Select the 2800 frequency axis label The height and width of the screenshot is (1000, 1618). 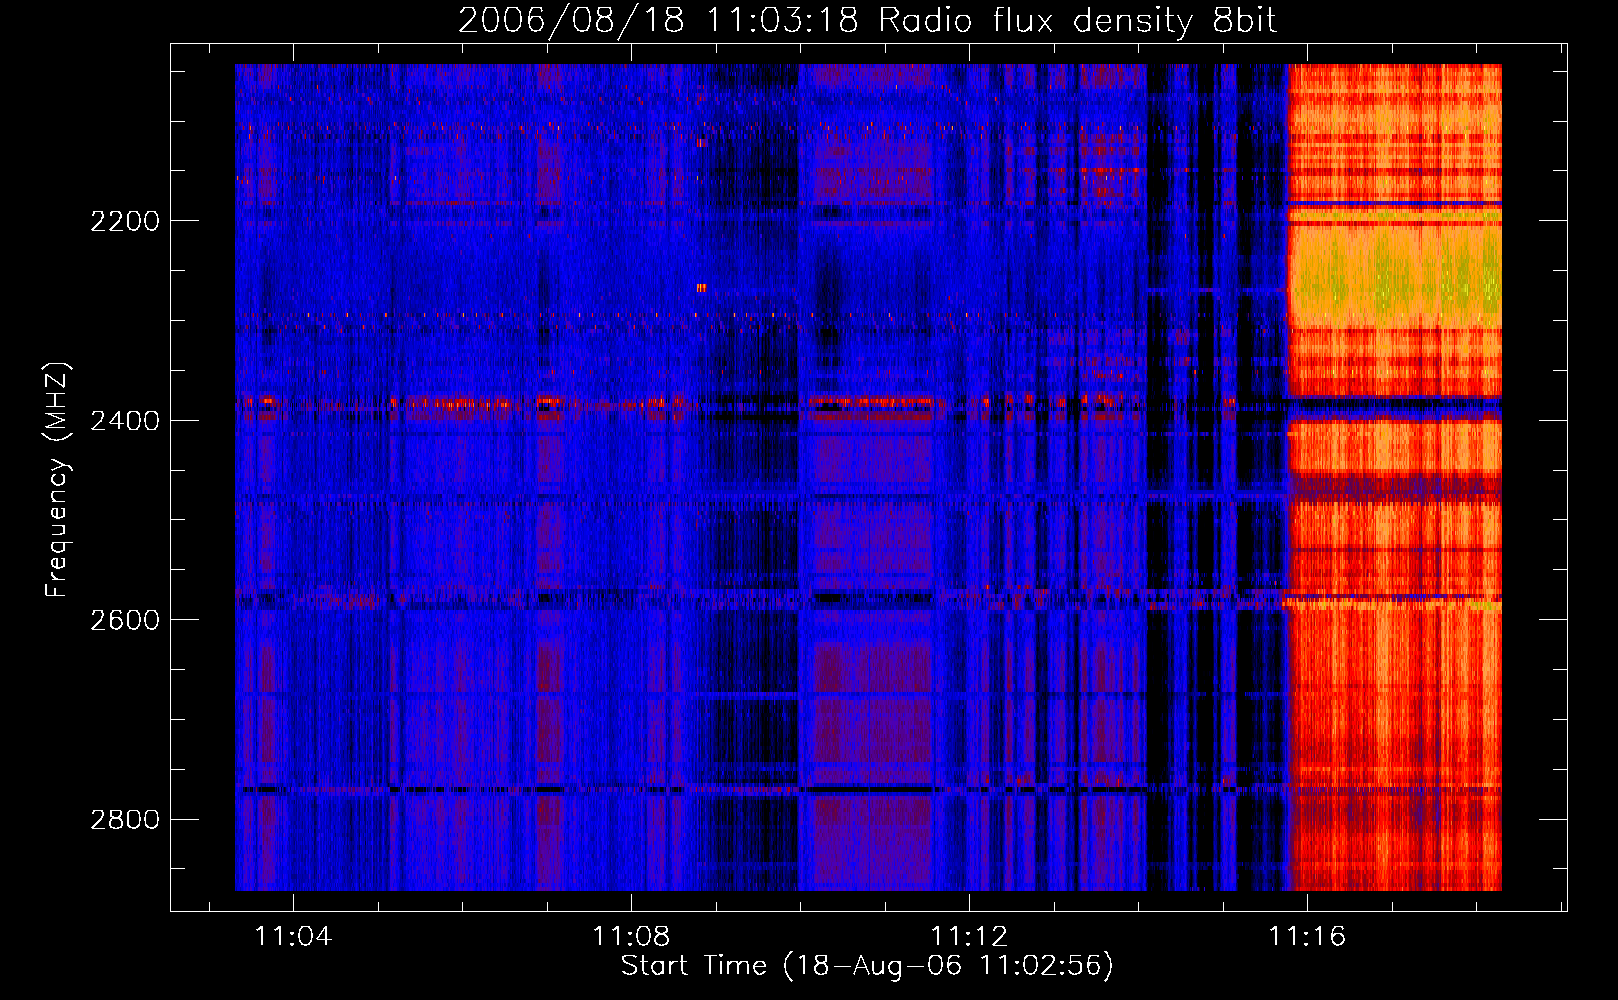coord(125,820)
